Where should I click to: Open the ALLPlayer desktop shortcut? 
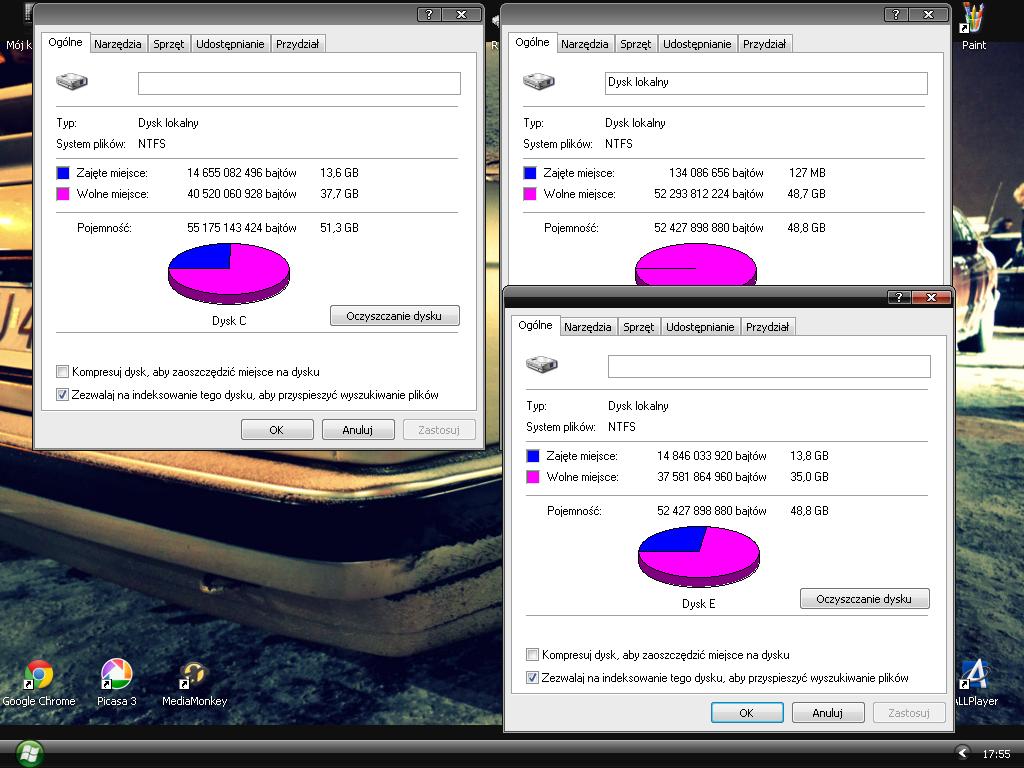click(x=974, y=675)
